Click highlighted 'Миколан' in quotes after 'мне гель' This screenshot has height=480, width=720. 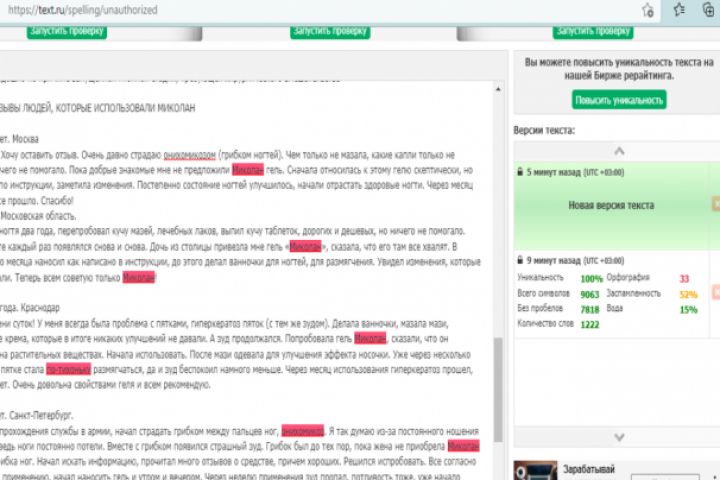point(305,247)
